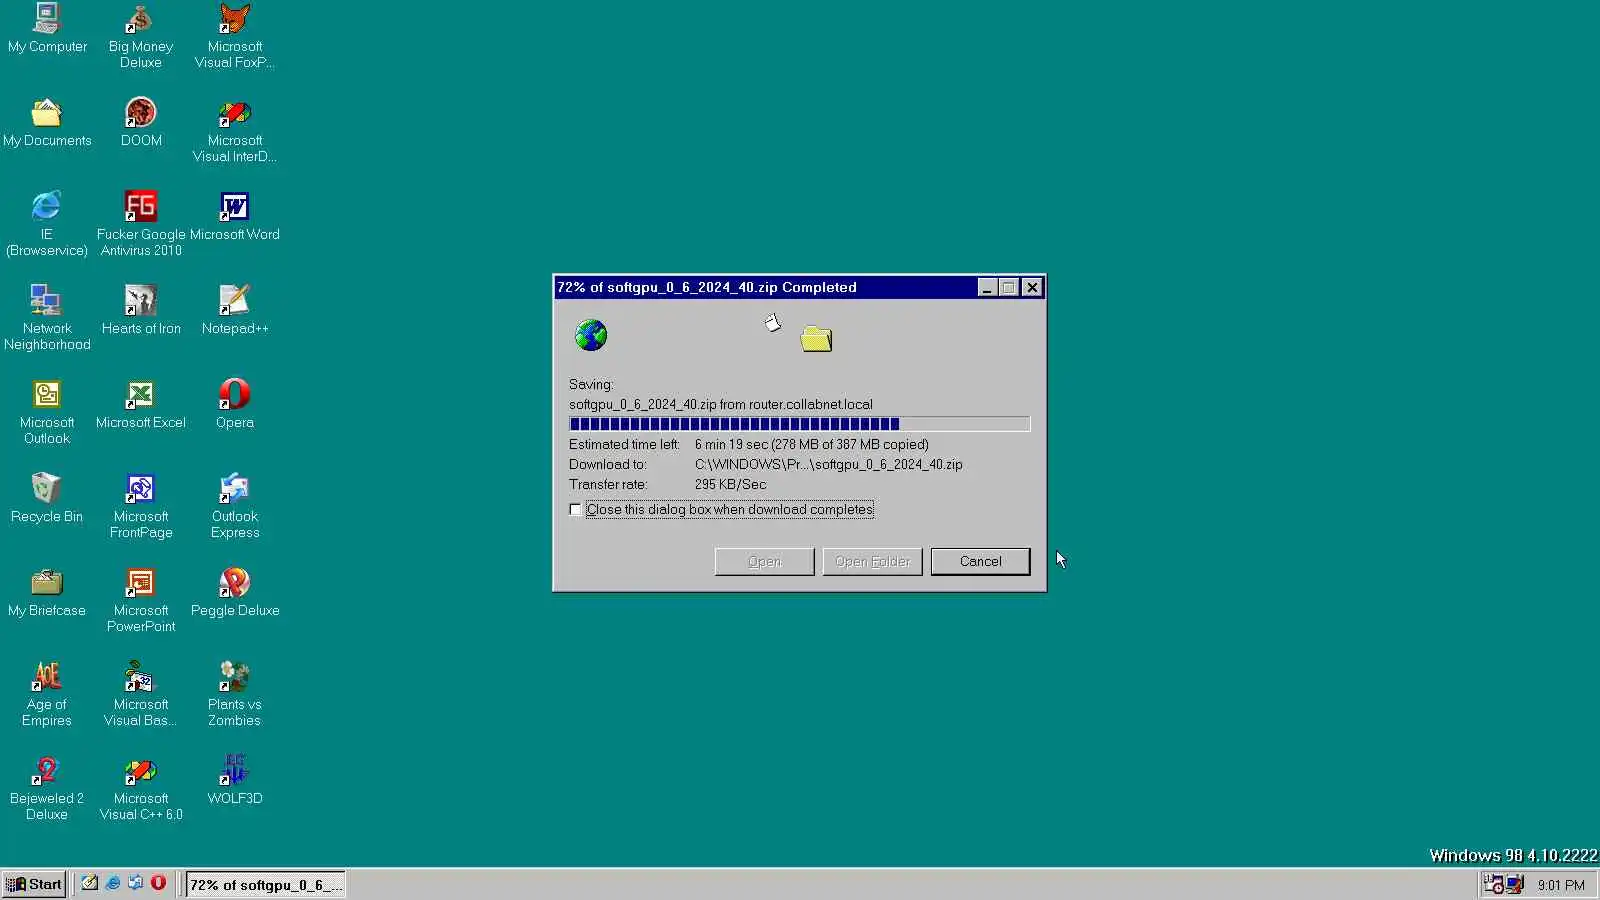Click the disabled Open Folder button
This screenshot has height=900, width=1600.
pos(872,561)
